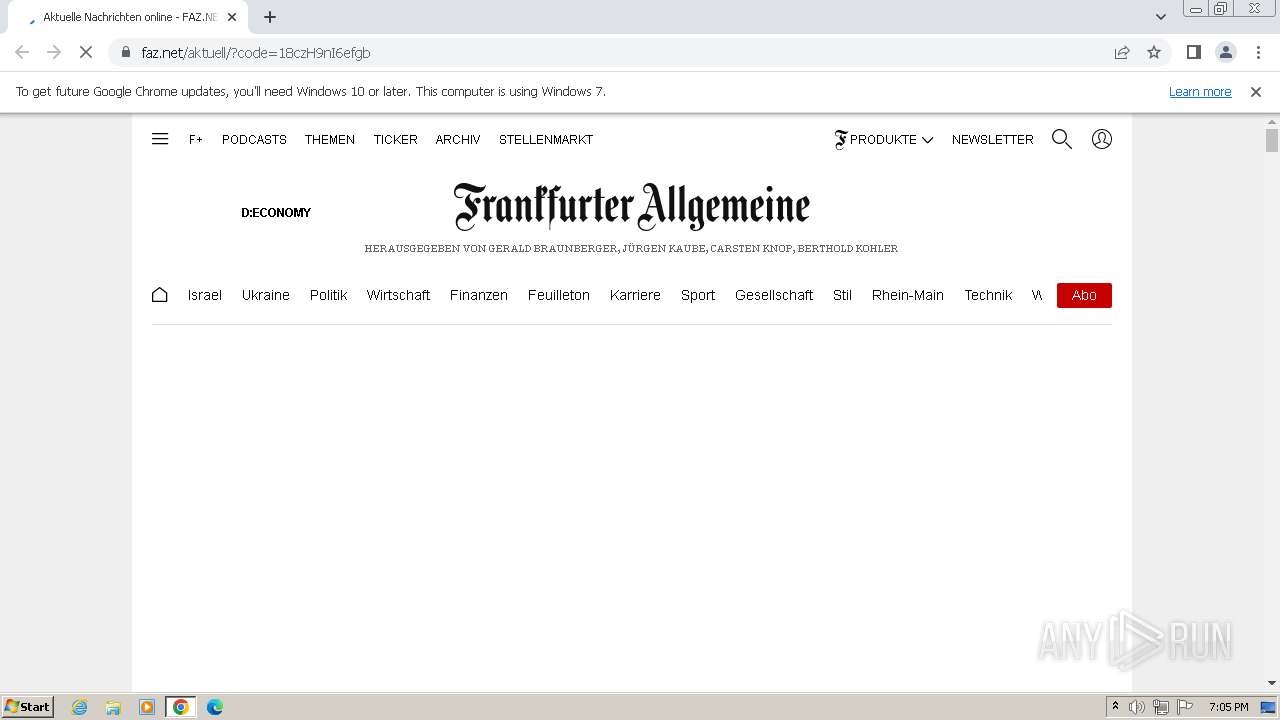Screen dimensions: 1280x720
Task: Select the Politik category
Action: click(x=328, y=295)
